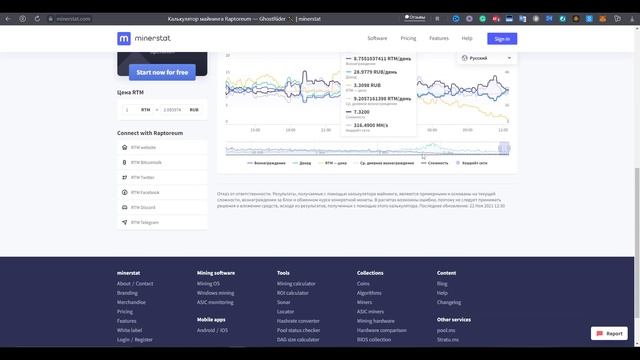Click the chart range navigator handle
Screen dimensions: 640x360
pos(504,148)
